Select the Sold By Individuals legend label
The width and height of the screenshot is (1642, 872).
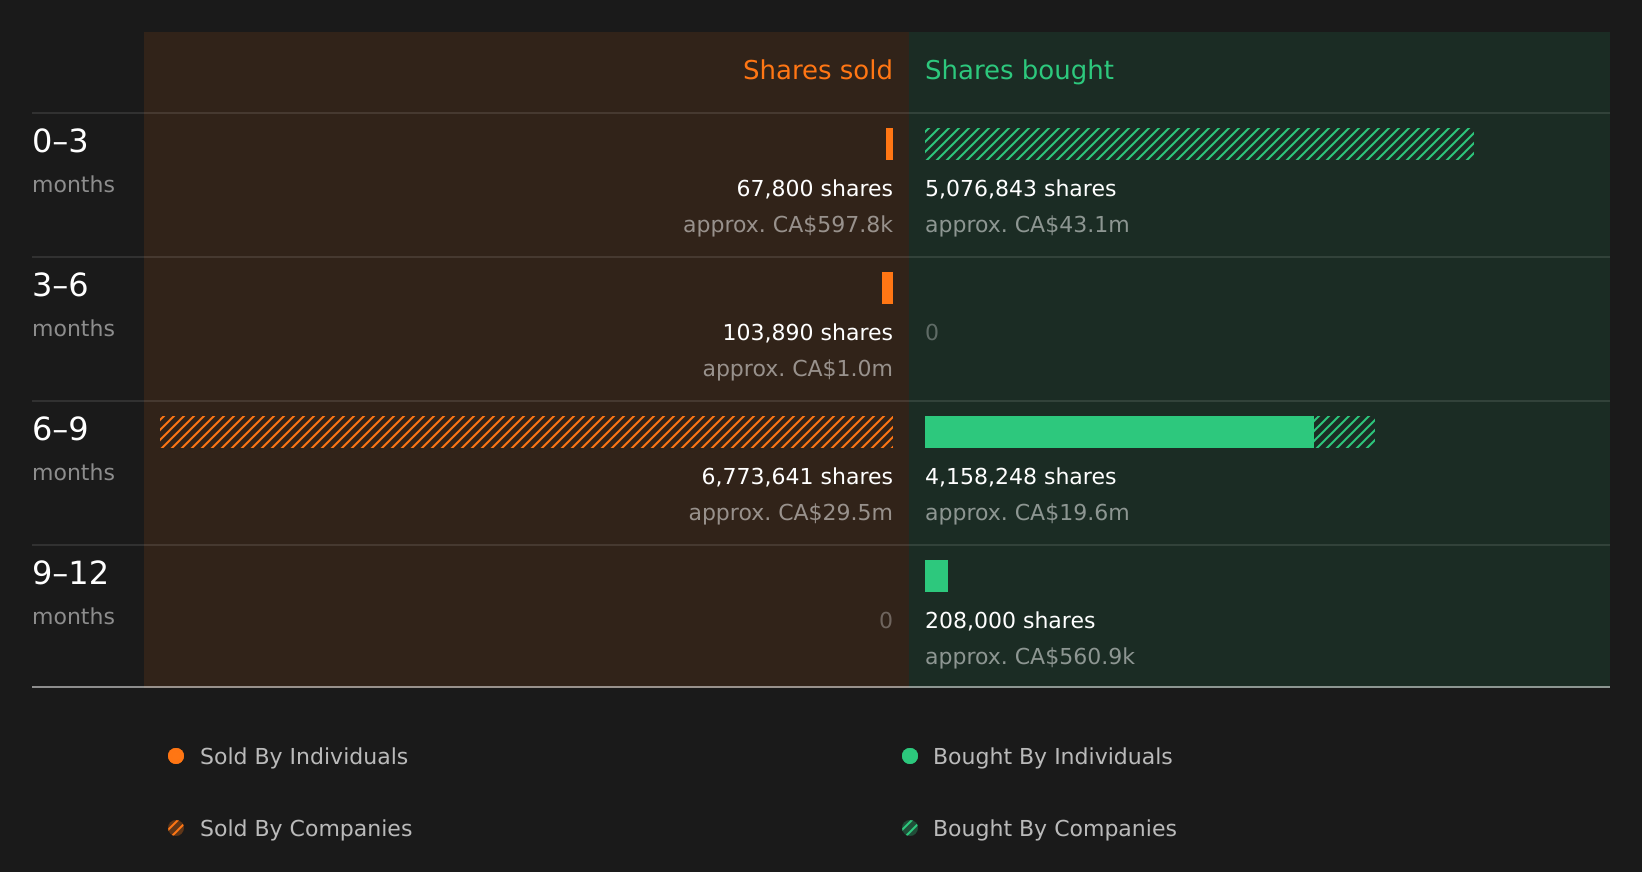click(x=304, y=757)
